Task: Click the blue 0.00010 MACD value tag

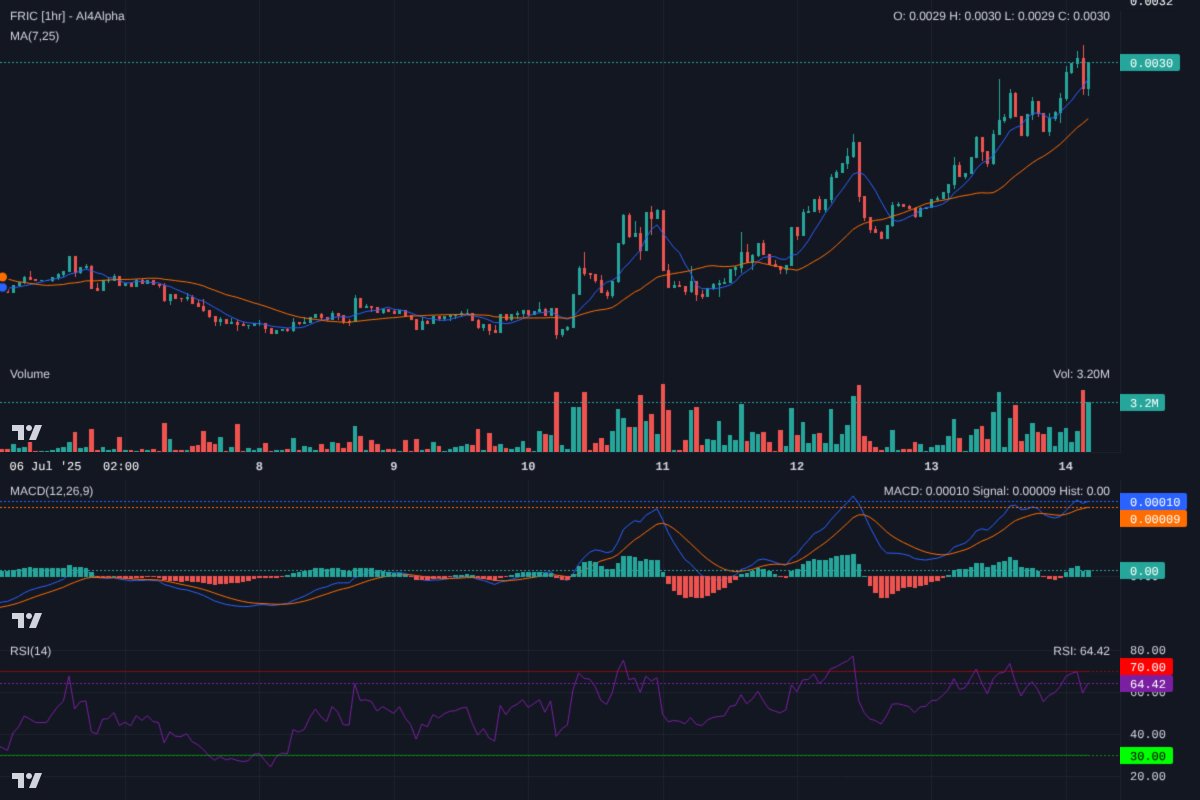Action: 1154,501
